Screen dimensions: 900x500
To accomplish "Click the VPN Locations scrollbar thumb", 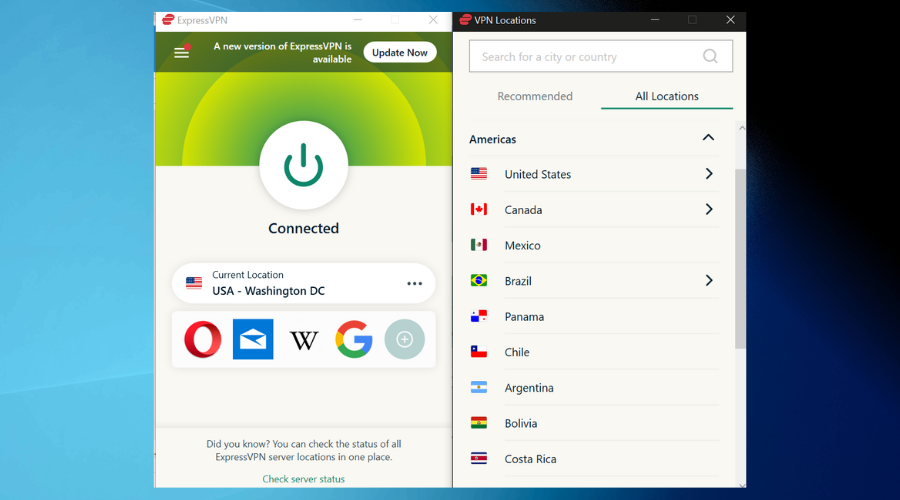I will (740, 258).
